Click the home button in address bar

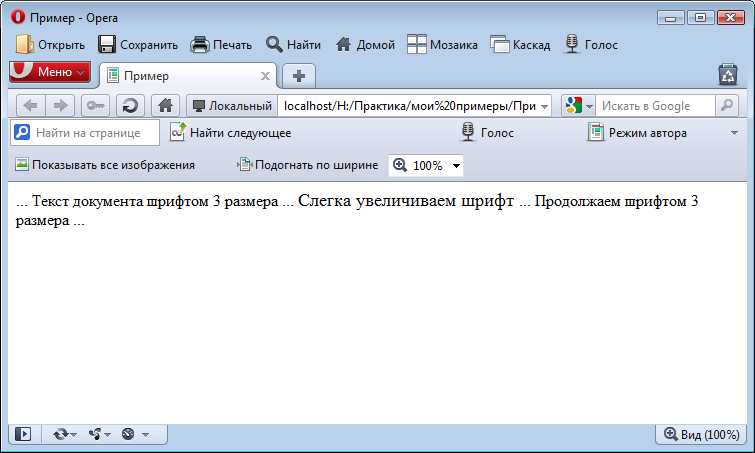coord(165,105)
